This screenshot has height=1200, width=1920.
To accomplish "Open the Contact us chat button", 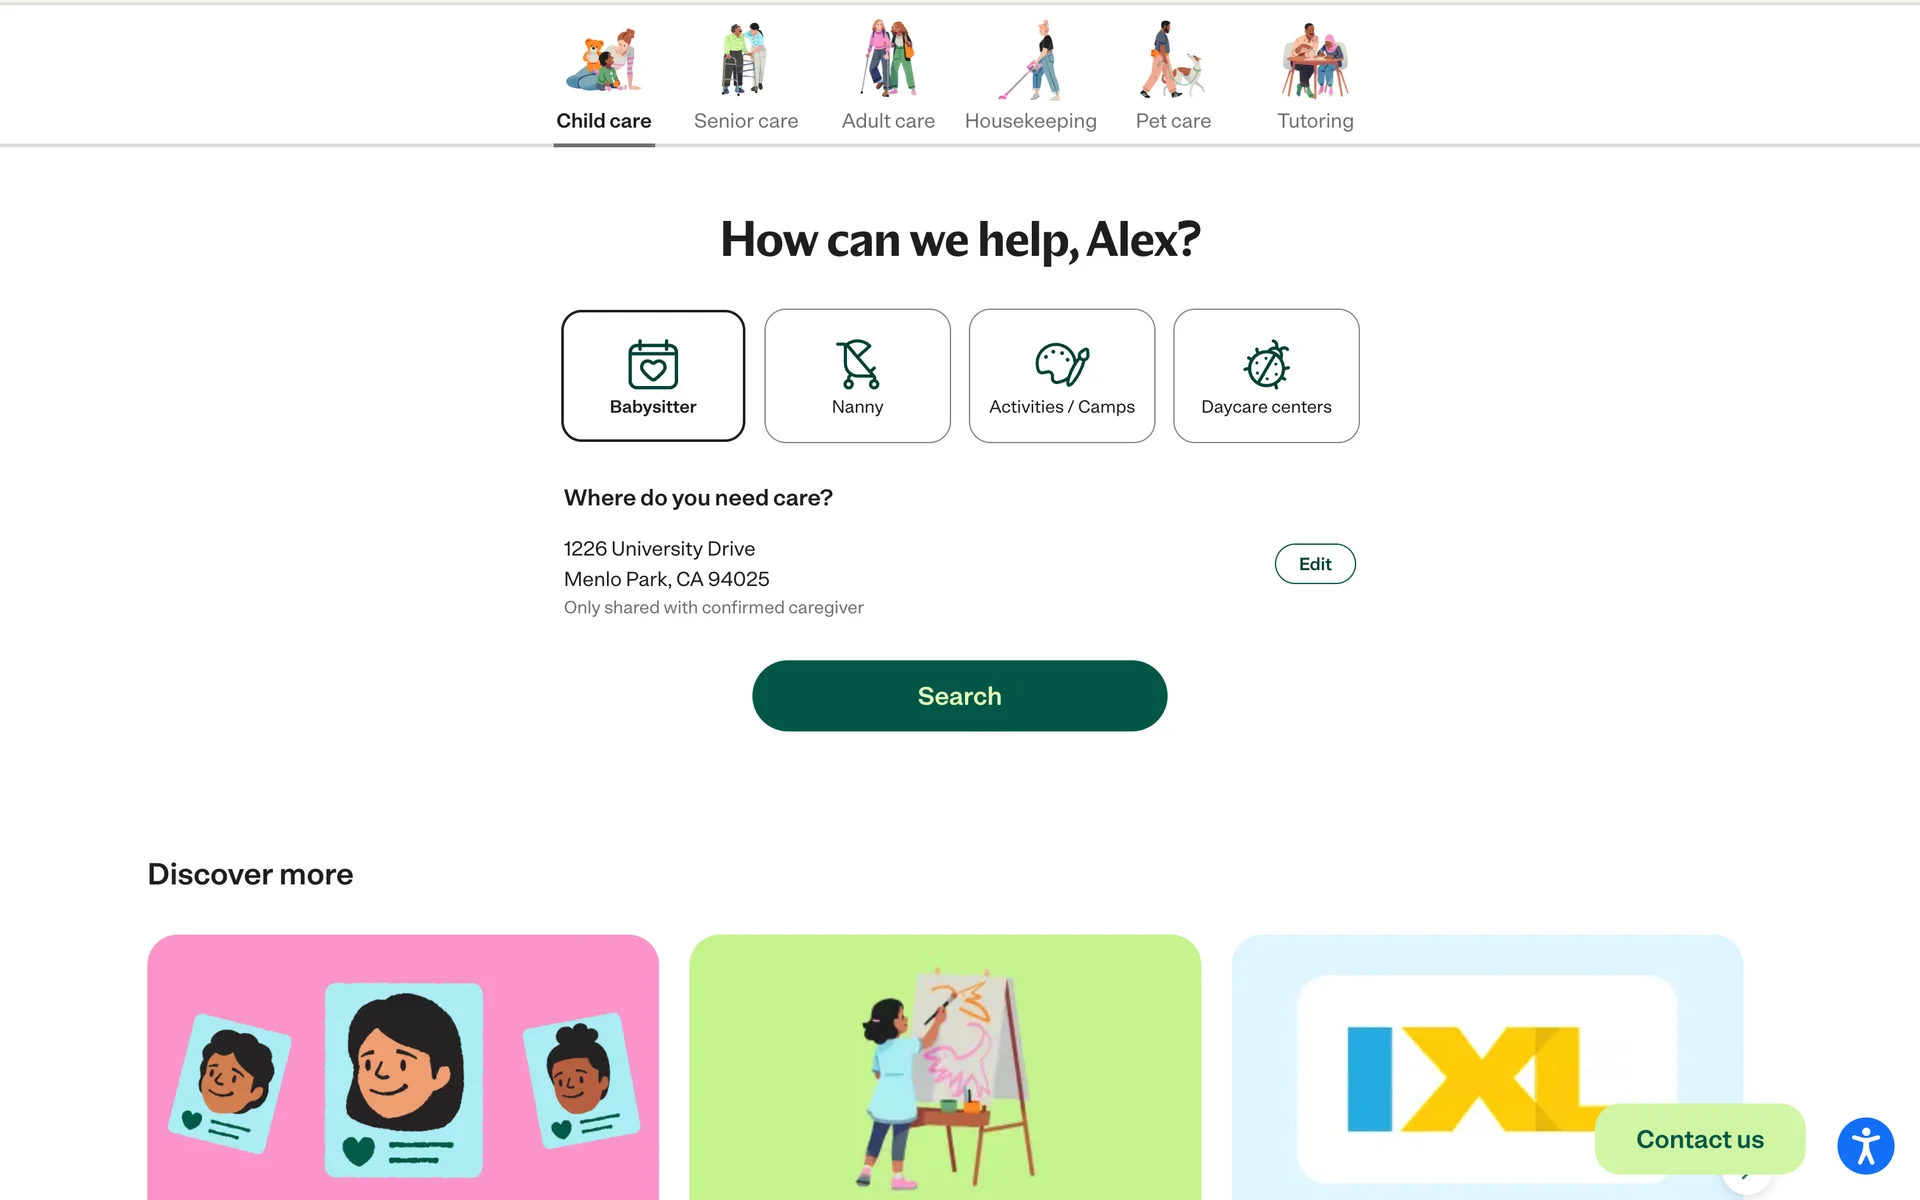I will click(x=1699, y=1139).
